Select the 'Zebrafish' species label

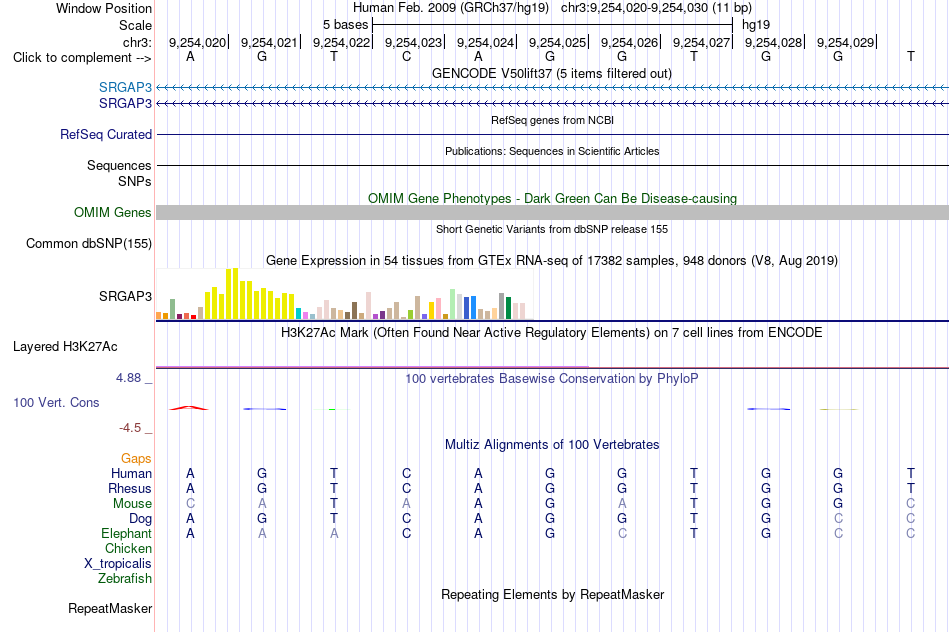click(125, 579)
